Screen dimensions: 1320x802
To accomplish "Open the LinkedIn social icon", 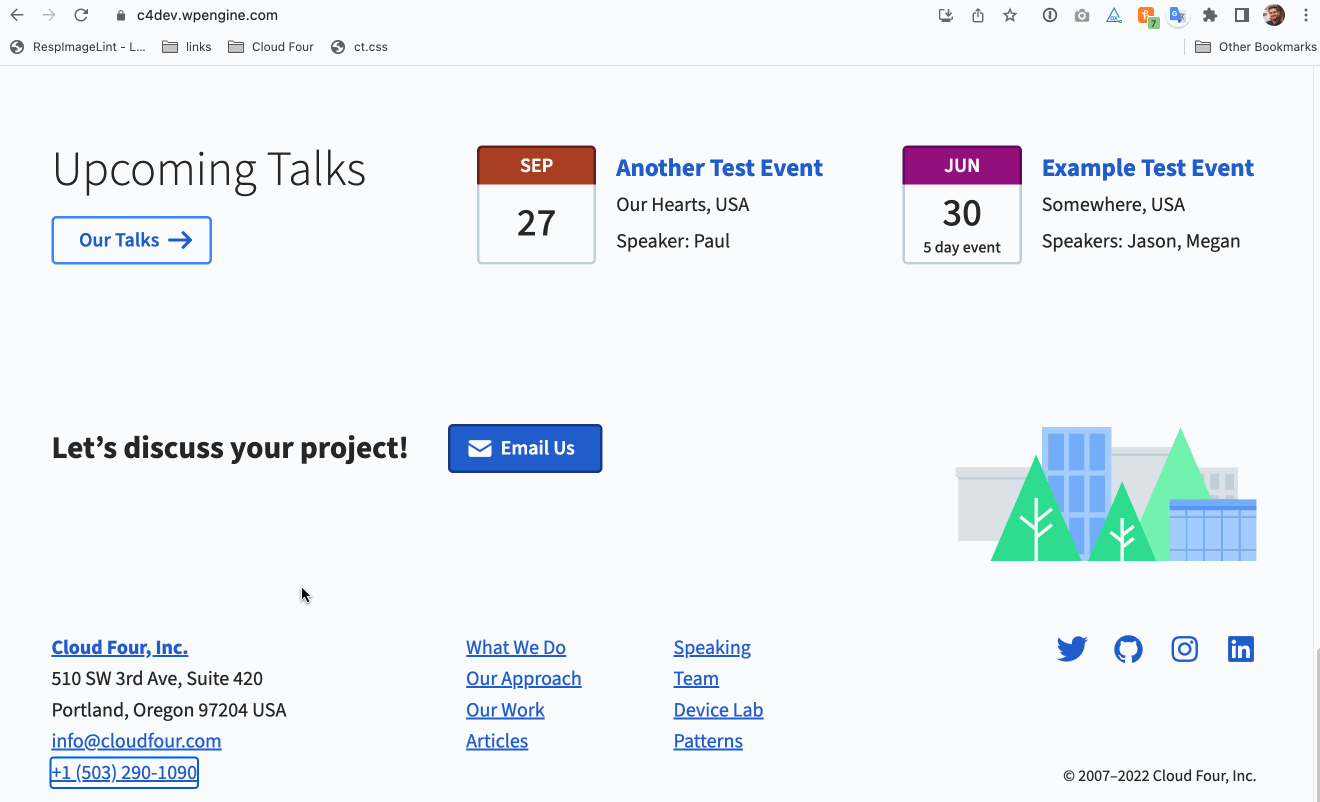I will [x=1241, y=649].
